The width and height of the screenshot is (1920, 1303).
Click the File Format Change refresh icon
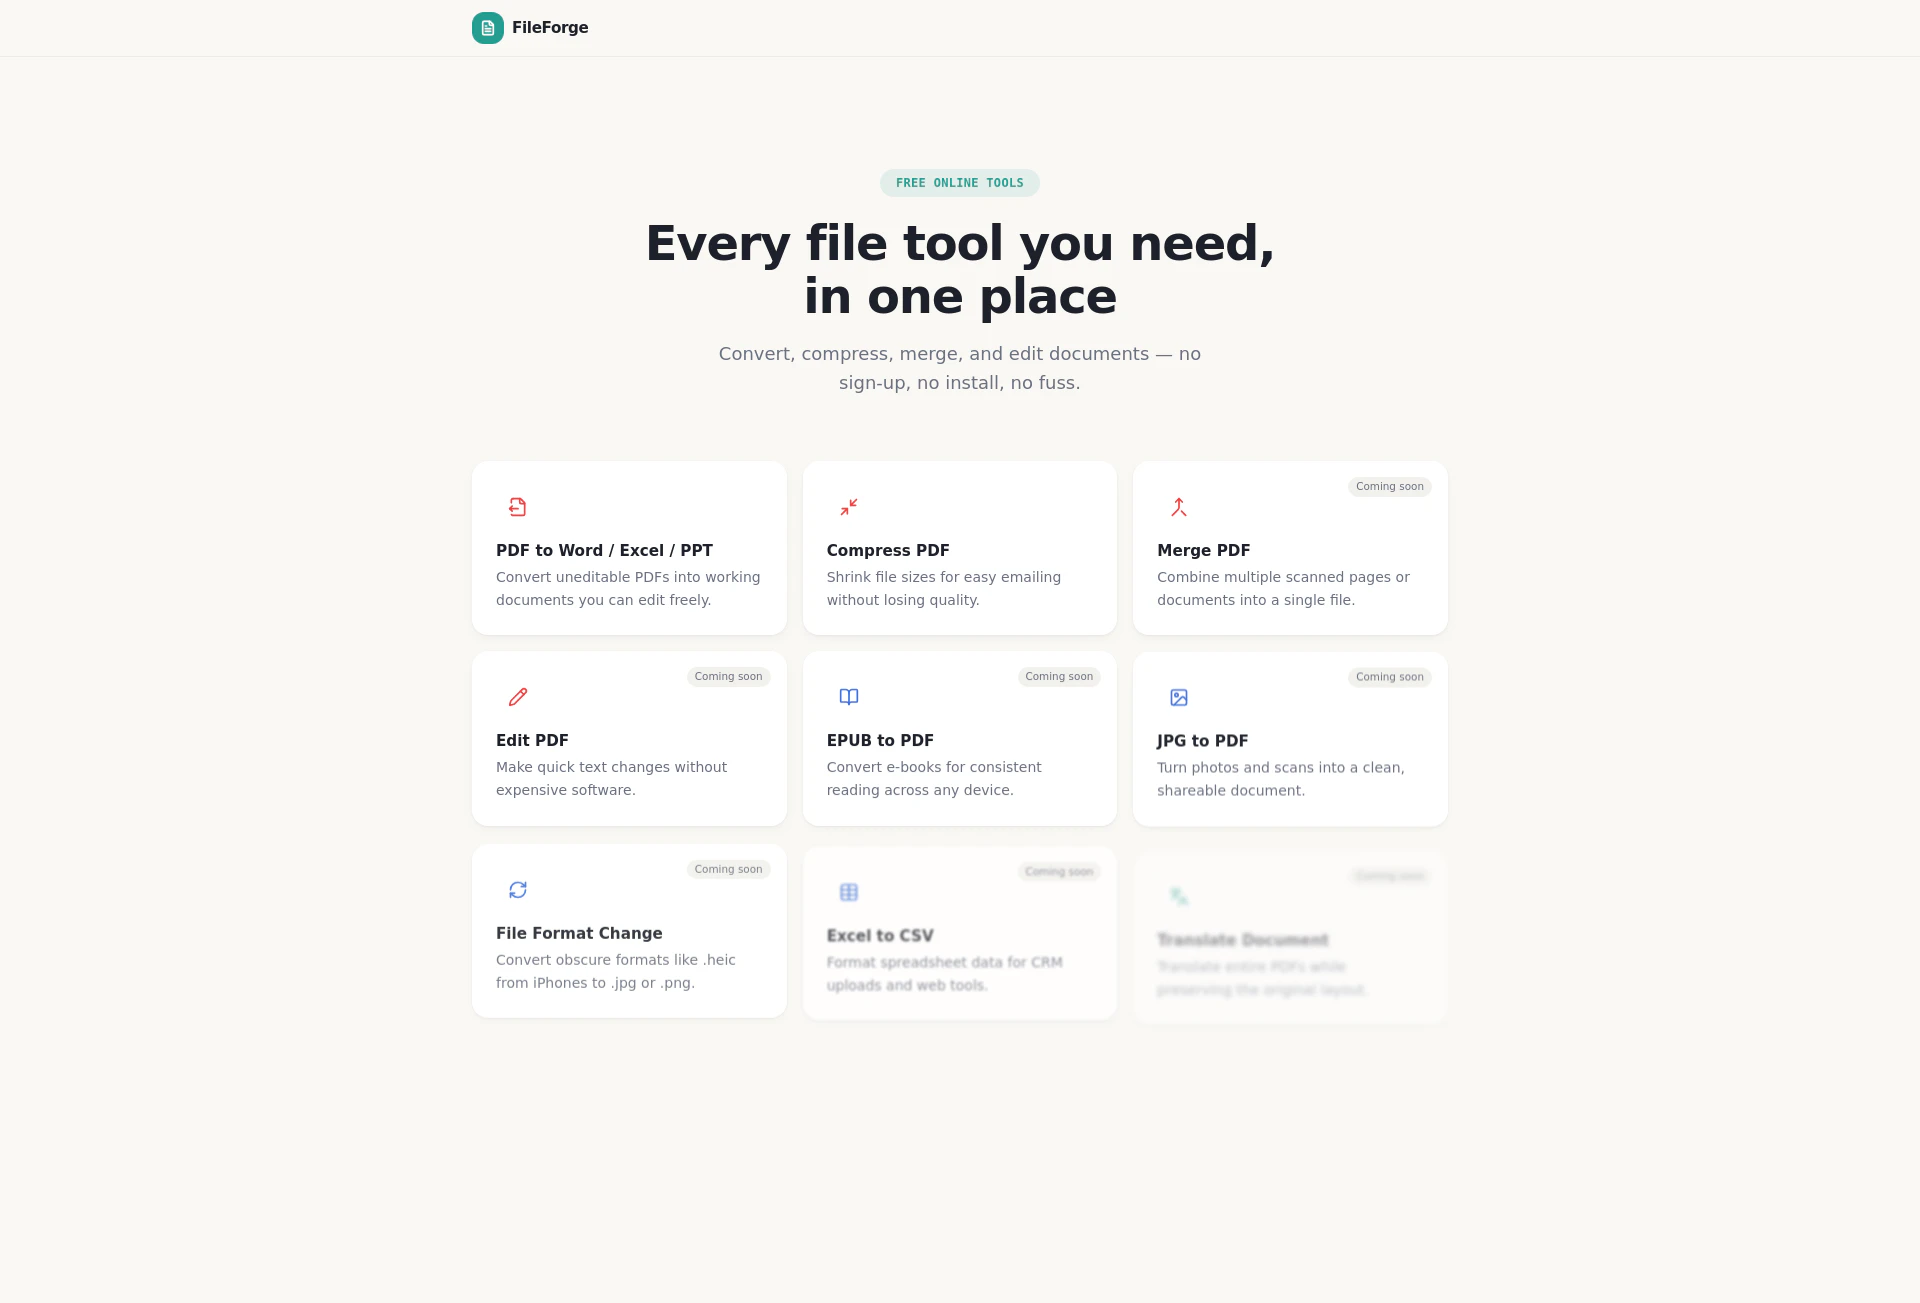517,890
